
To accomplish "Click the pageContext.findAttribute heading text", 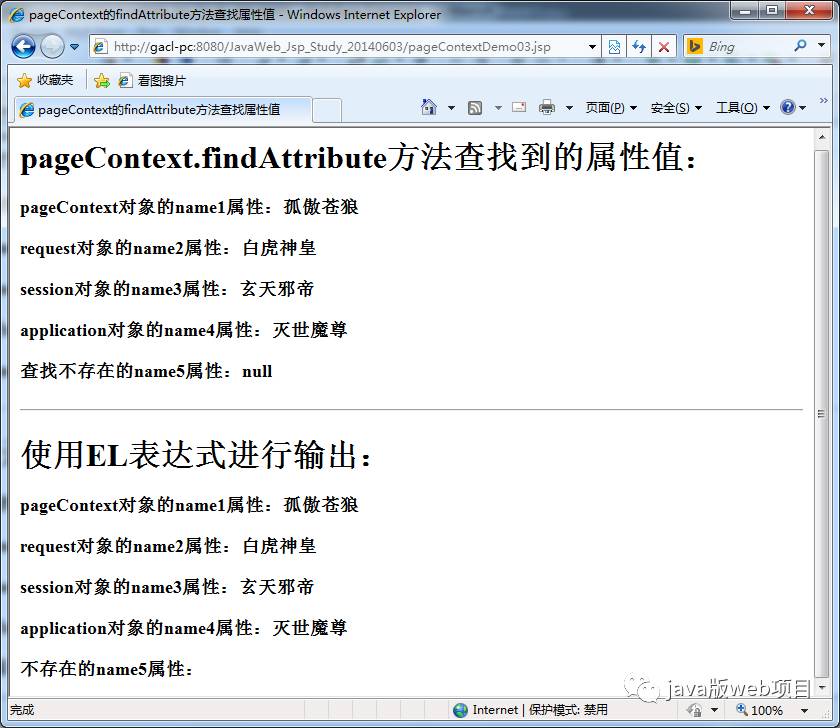I will point(358,157).
